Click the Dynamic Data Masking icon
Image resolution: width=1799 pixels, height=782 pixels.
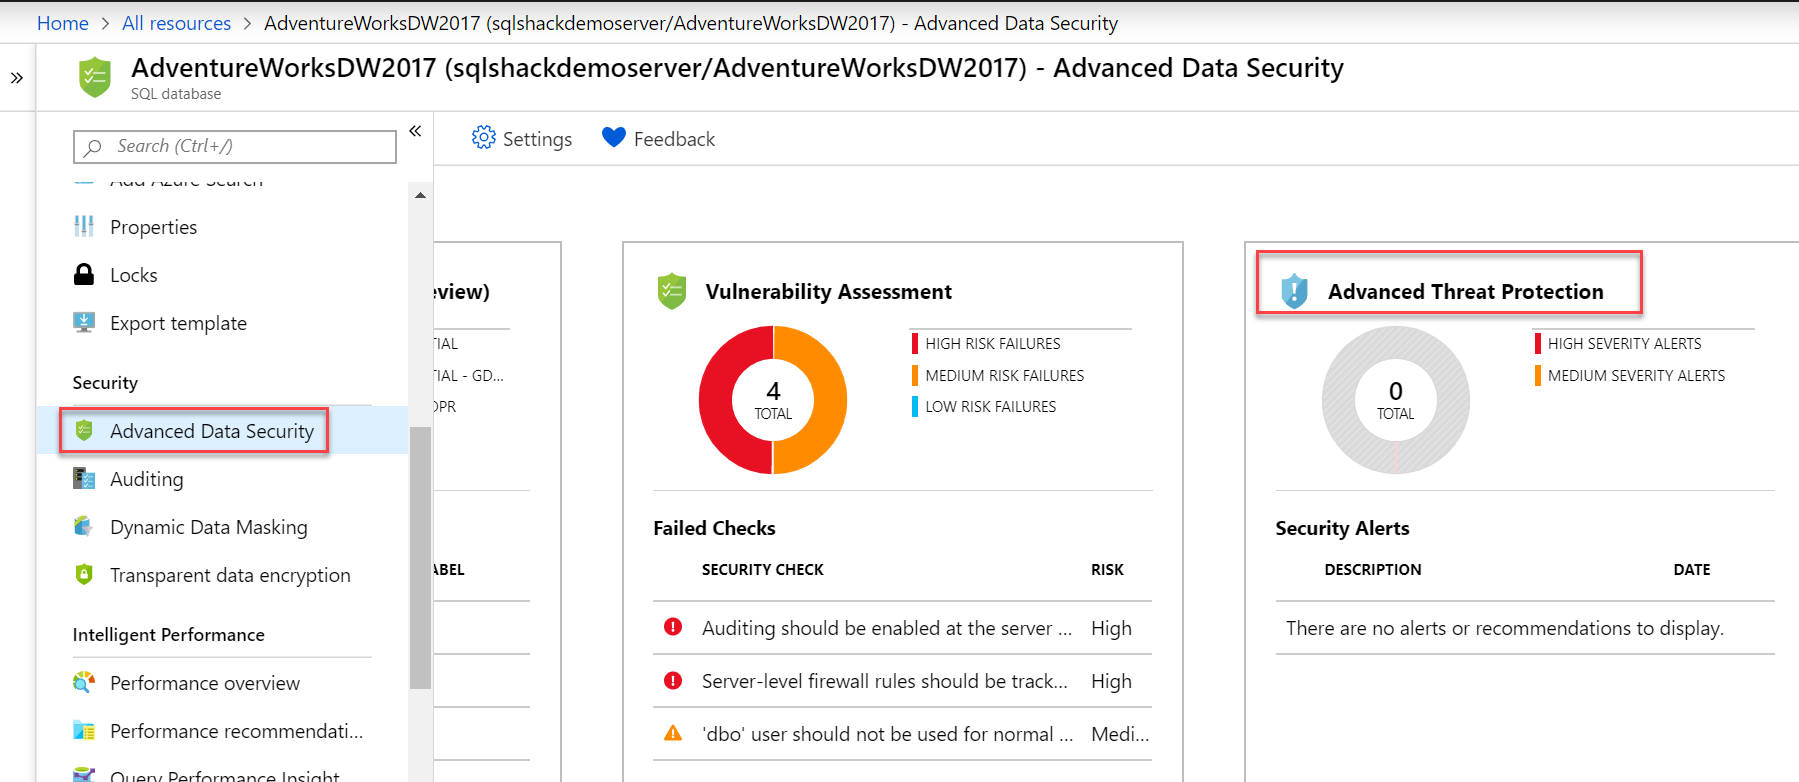[84, 526]
